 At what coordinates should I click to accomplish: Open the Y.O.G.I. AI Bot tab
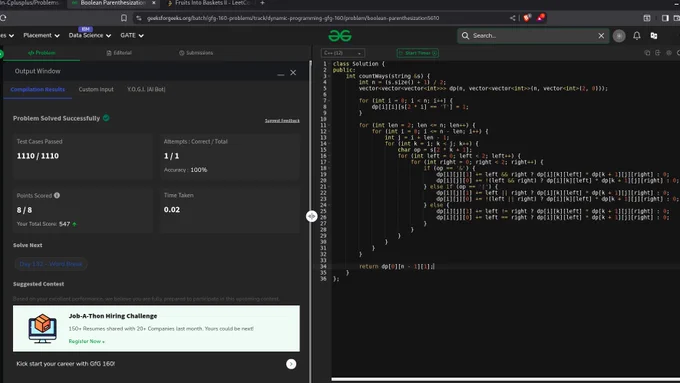click(146, 89)
